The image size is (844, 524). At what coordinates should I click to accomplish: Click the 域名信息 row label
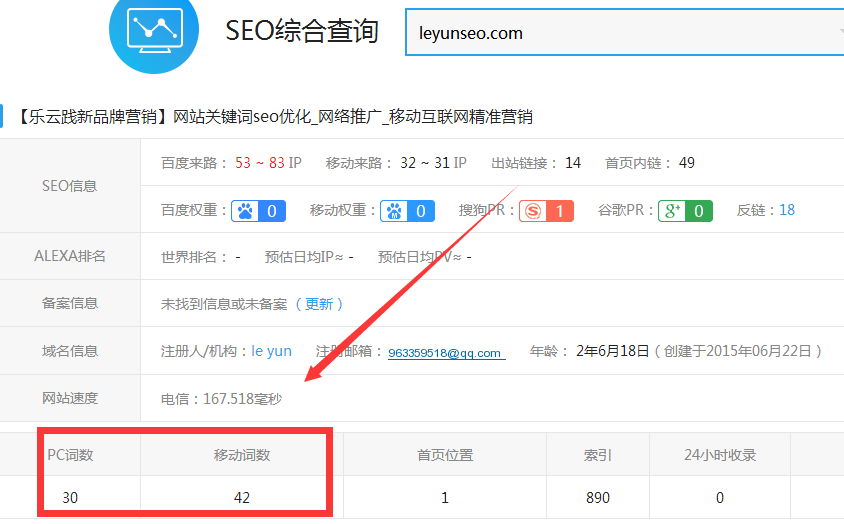tap(69, 351)
